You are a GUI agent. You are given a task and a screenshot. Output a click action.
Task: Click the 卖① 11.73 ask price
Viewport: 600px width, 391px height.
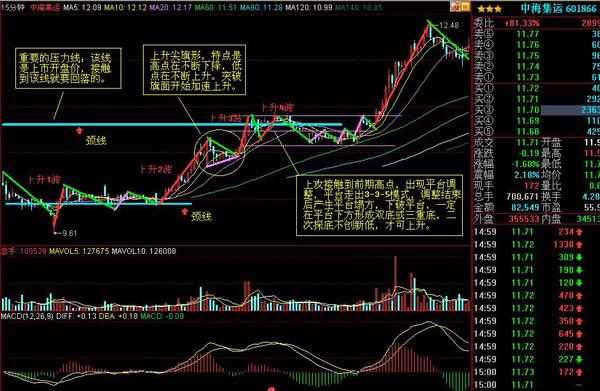pyautogui.click(x=528, y=77)
